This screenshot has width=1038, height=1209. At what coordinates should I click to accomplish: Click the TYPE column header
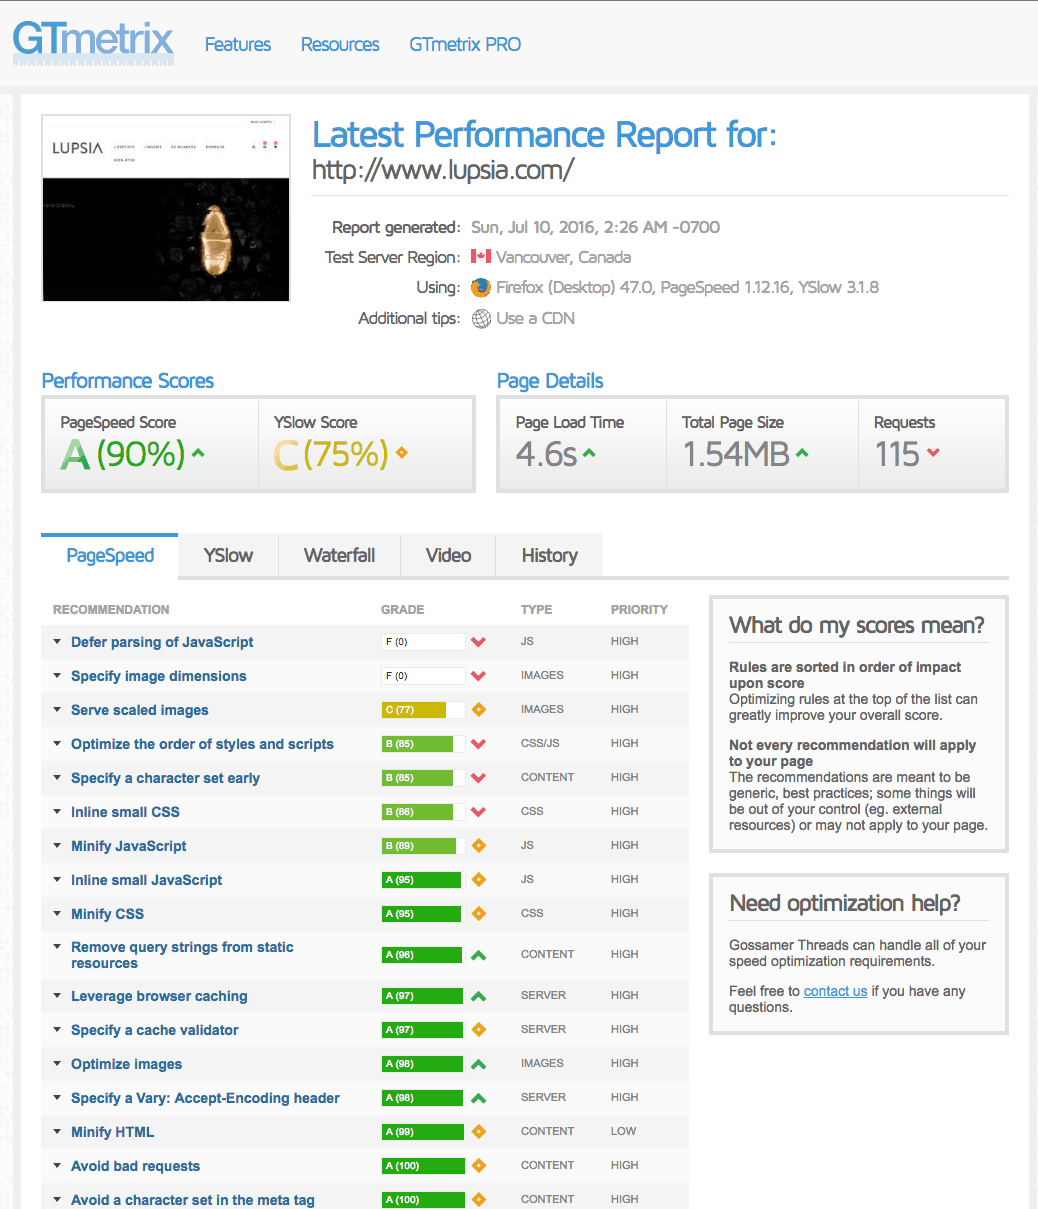pyautogui.click(x=536, y=610)
